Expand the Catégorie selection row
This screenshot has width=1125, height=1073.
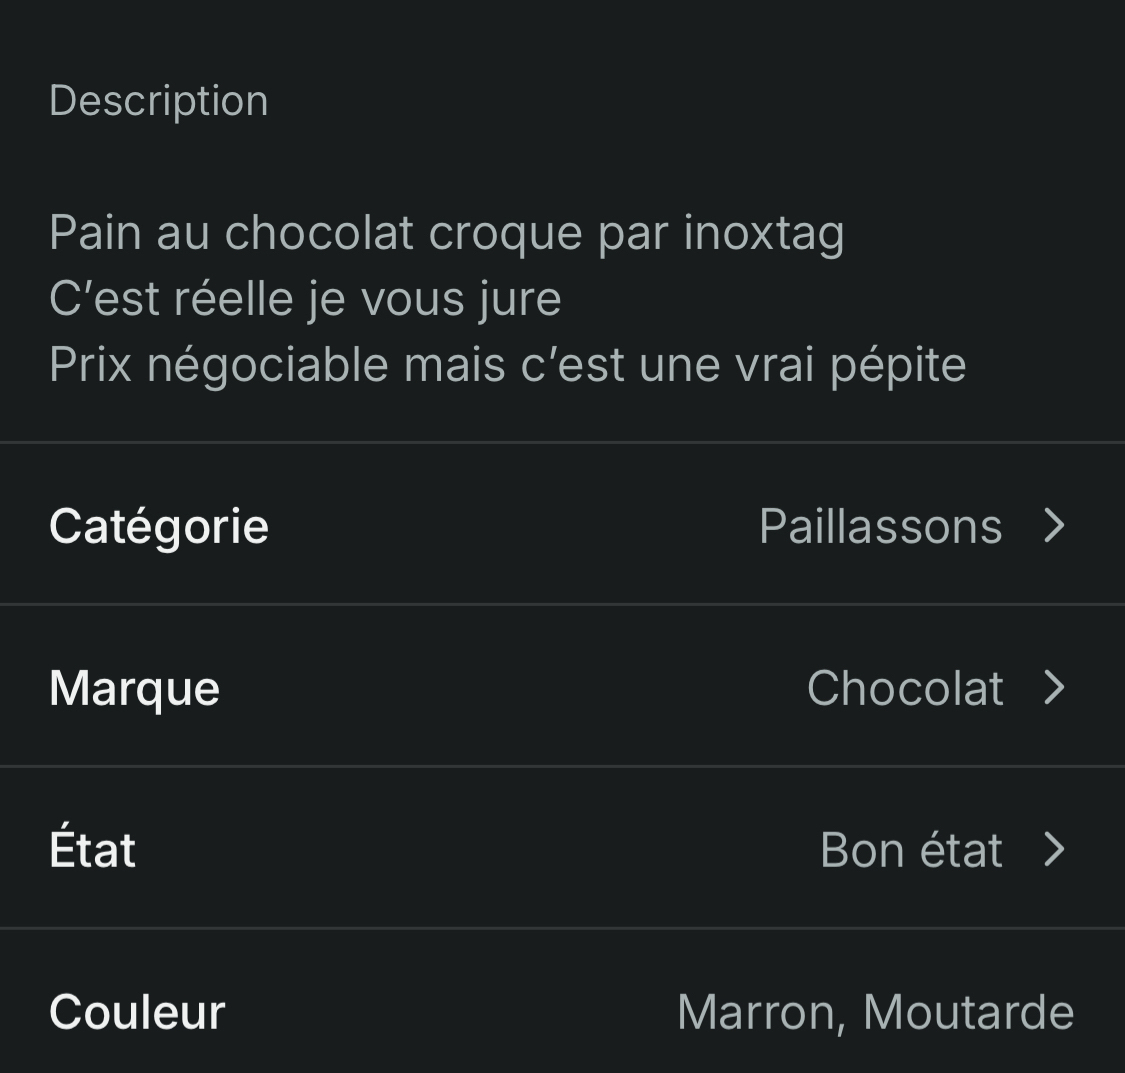point(562,525)
